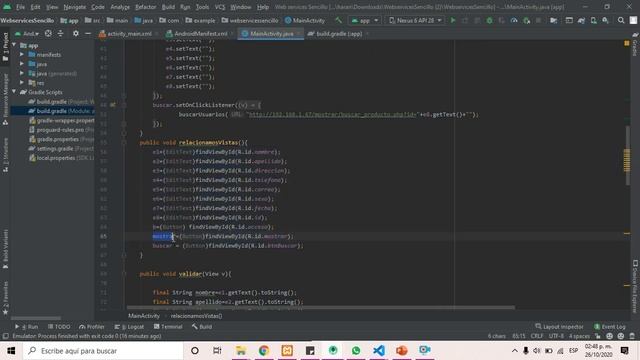Open Visual Studio Code from taskbar

pos(379,351)
